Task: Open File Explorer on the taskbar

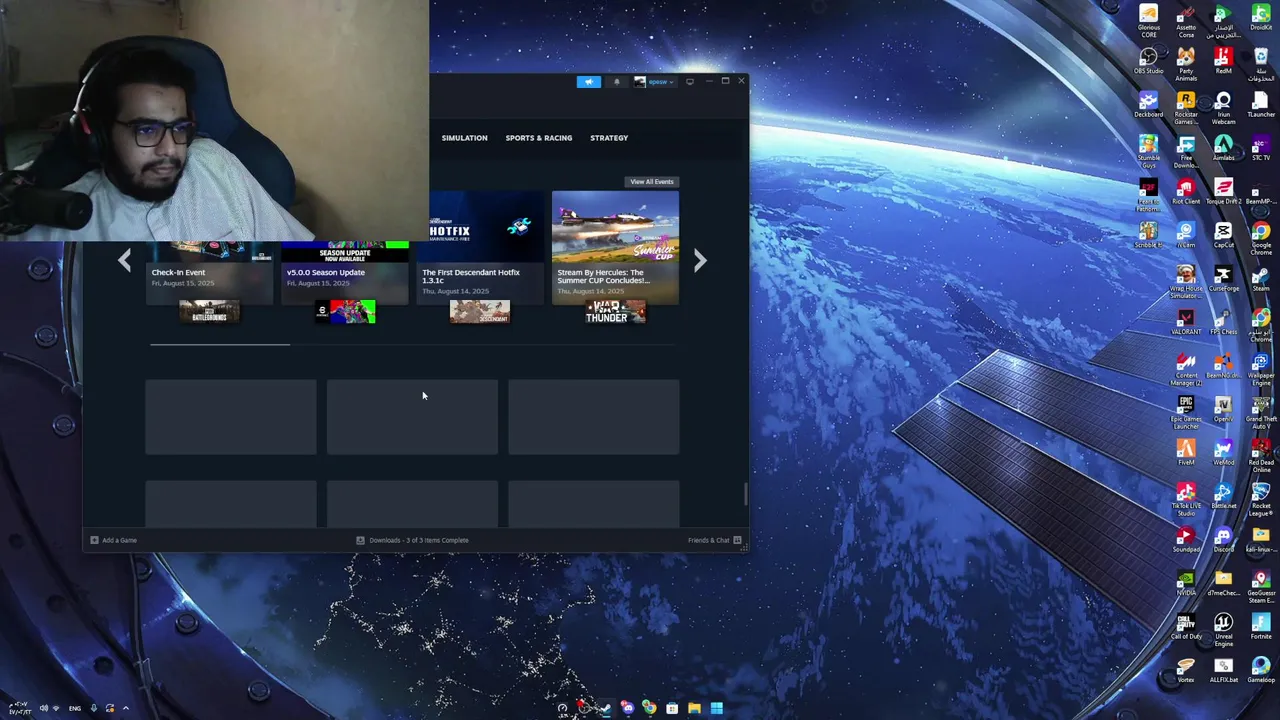Action: point(694,709)
